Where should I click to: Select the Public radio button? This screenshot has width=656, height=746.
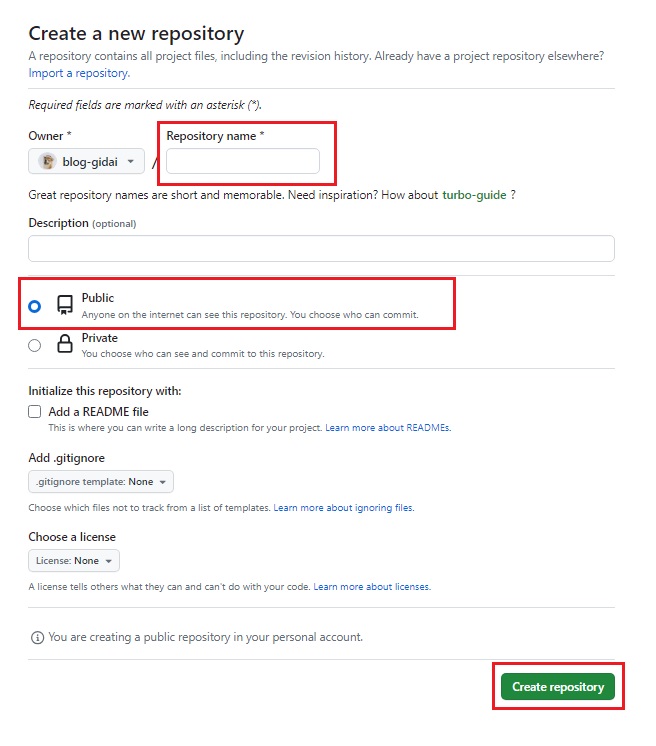(x=35, y=306)
